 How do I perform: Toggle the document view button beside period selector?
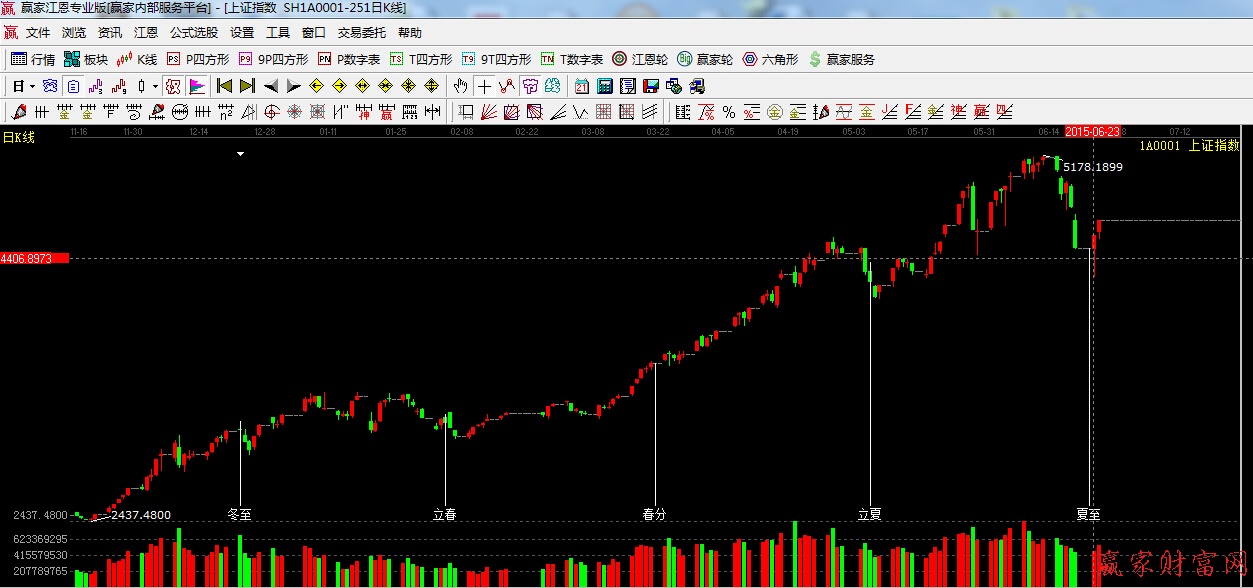(73, 86)
